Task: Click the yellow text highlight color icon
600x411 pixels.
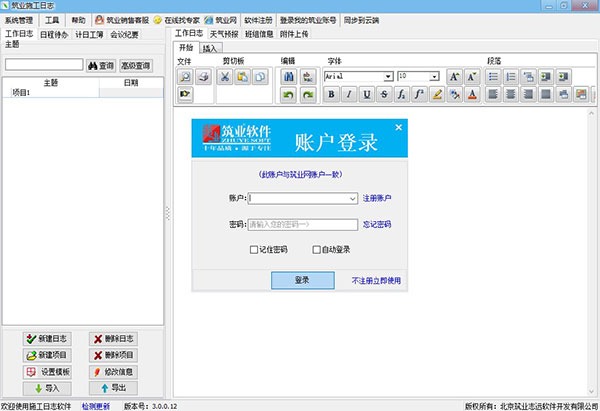Action: pyautogui.click(x=437, y=94)
